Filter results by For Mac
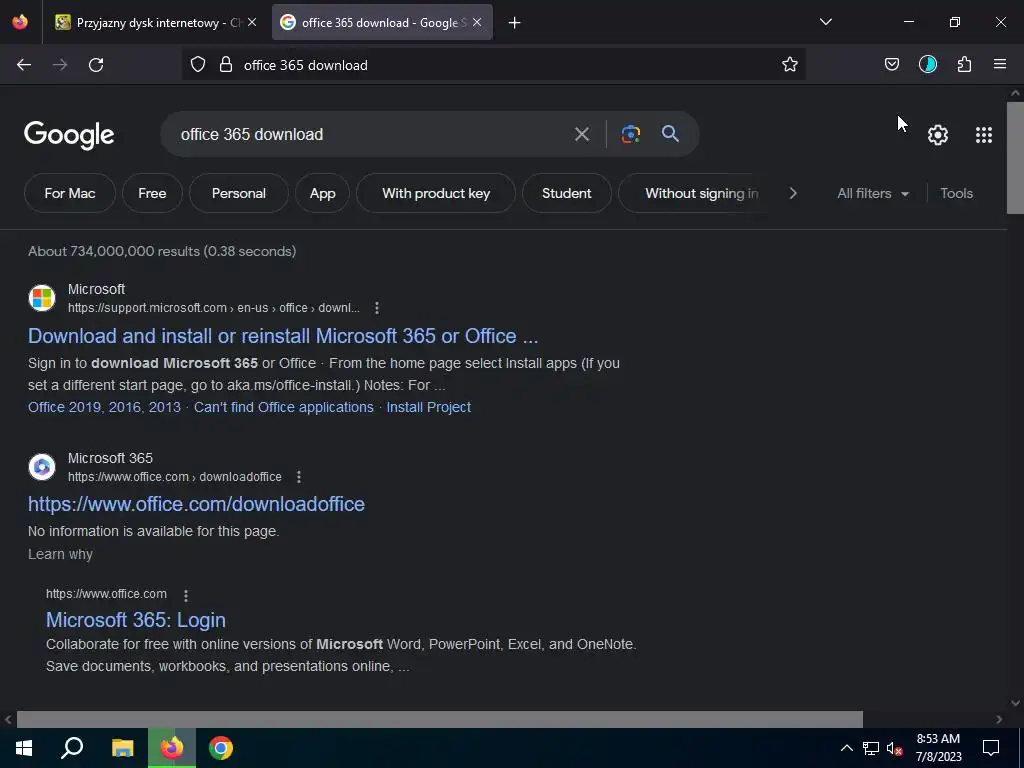The width and height of the screenshot is (1024, 768). (x=70, y=193)
